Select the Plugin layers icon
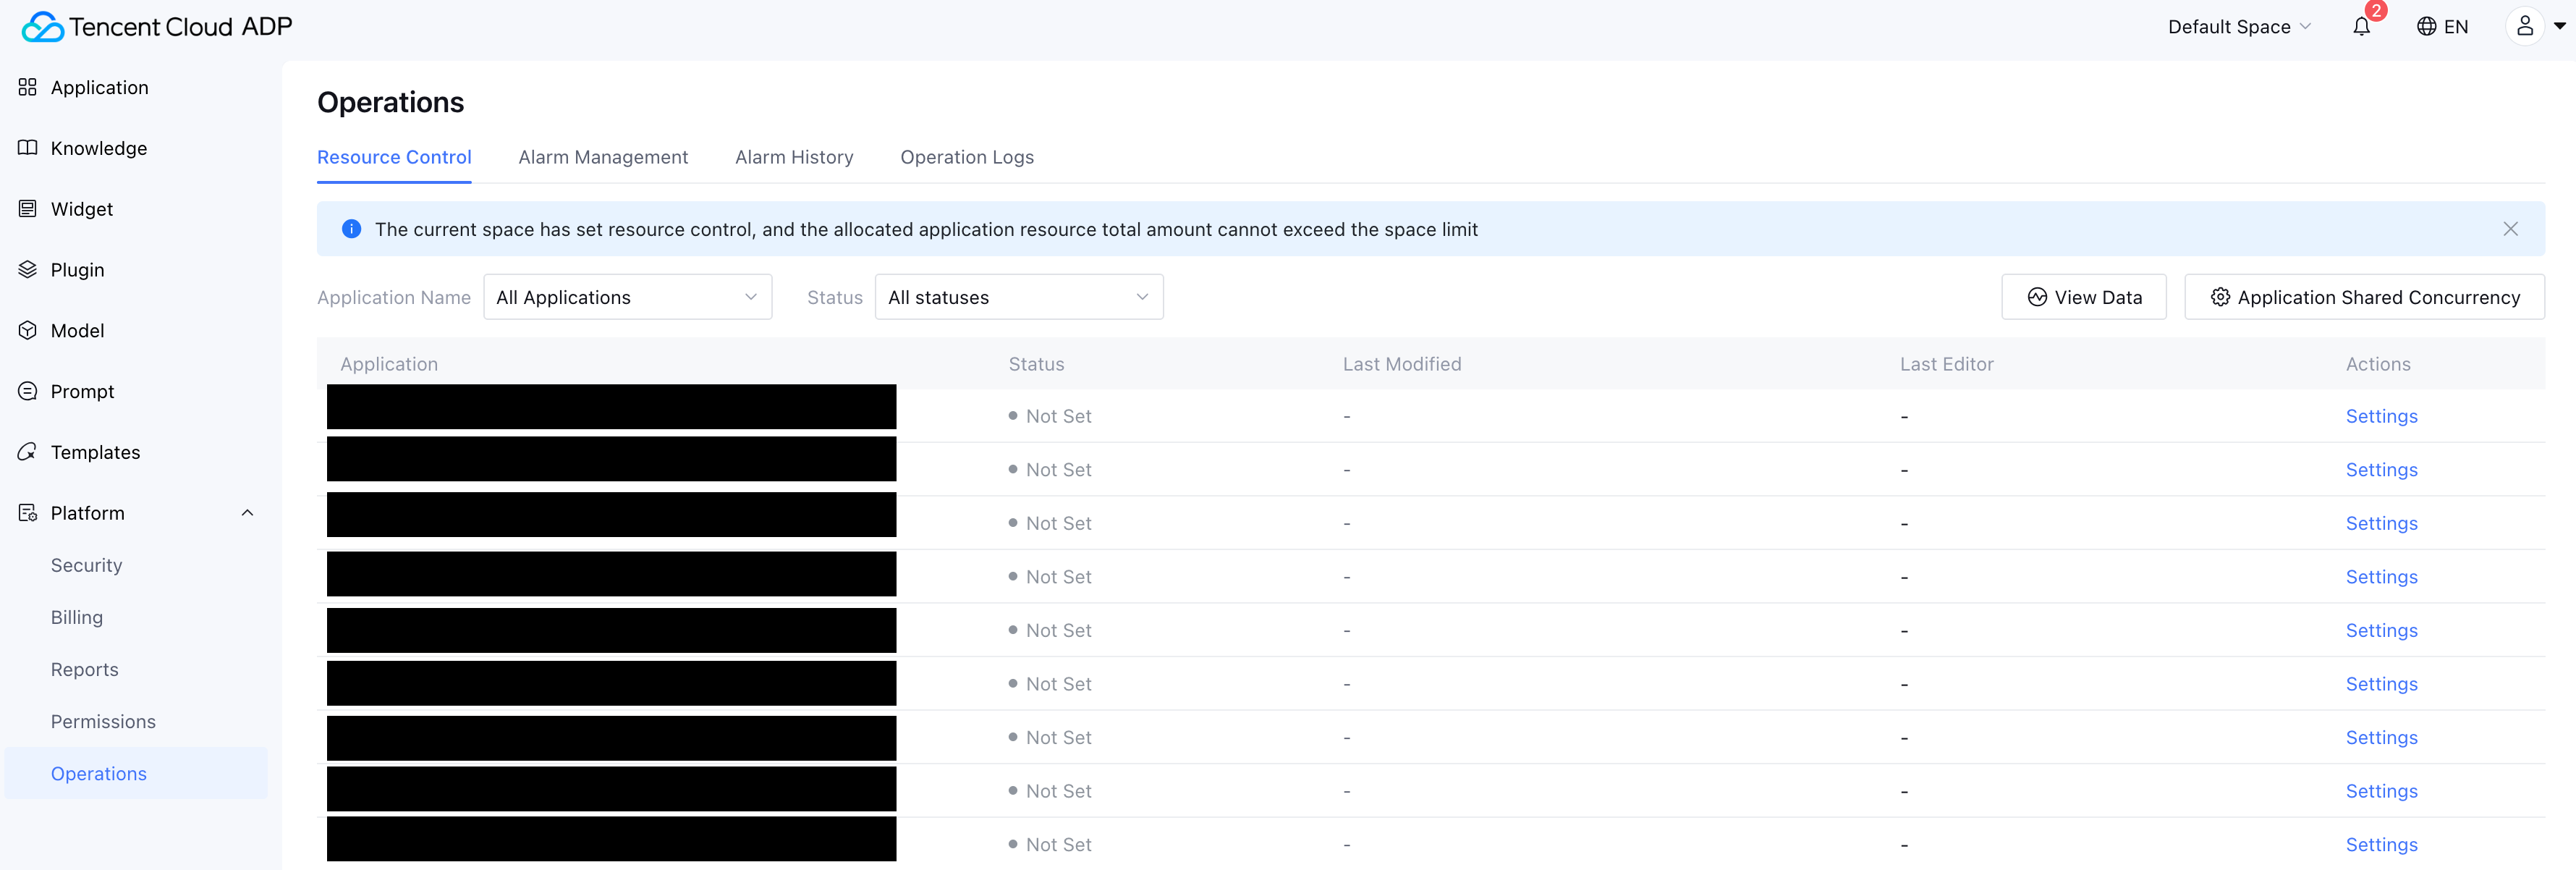 tap(27, 270)
